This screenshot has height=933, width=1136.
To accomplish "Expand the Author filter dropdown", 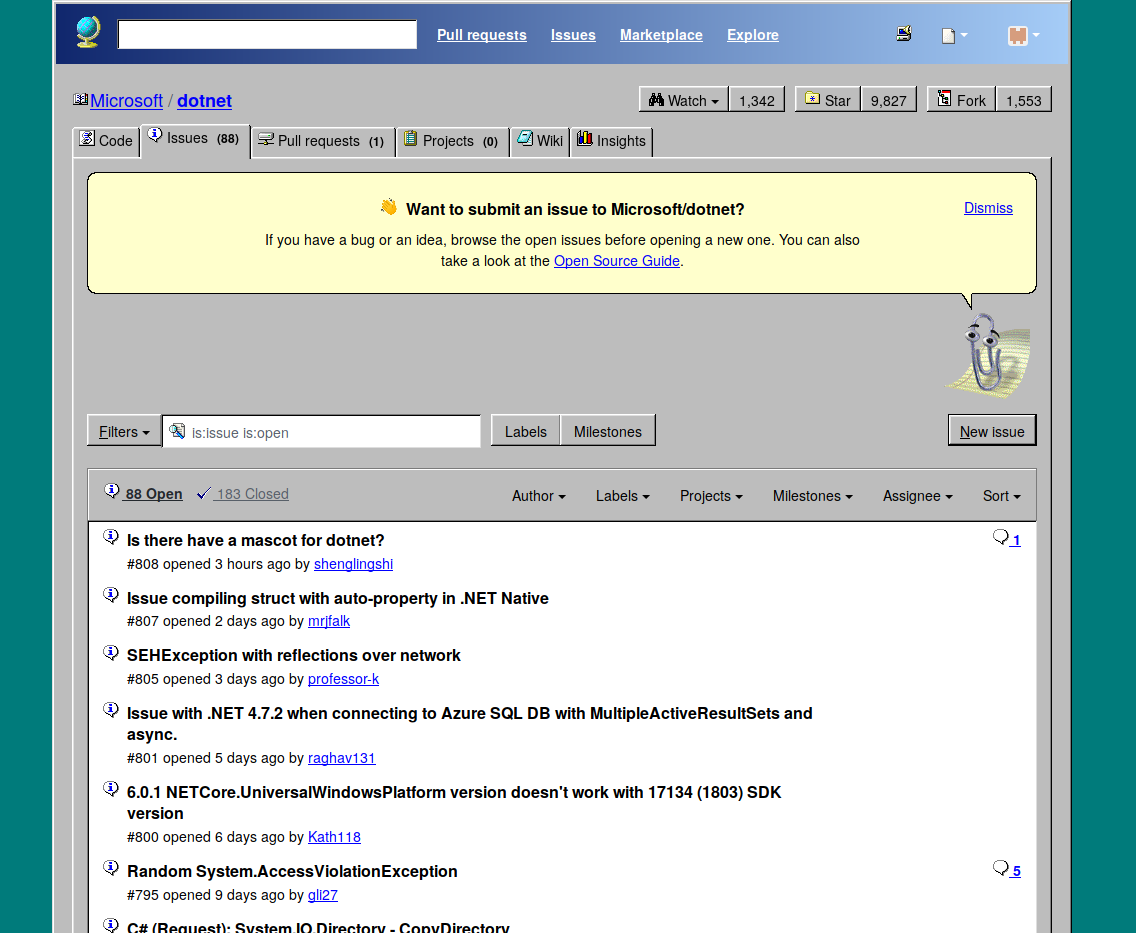I will [538, 495].
